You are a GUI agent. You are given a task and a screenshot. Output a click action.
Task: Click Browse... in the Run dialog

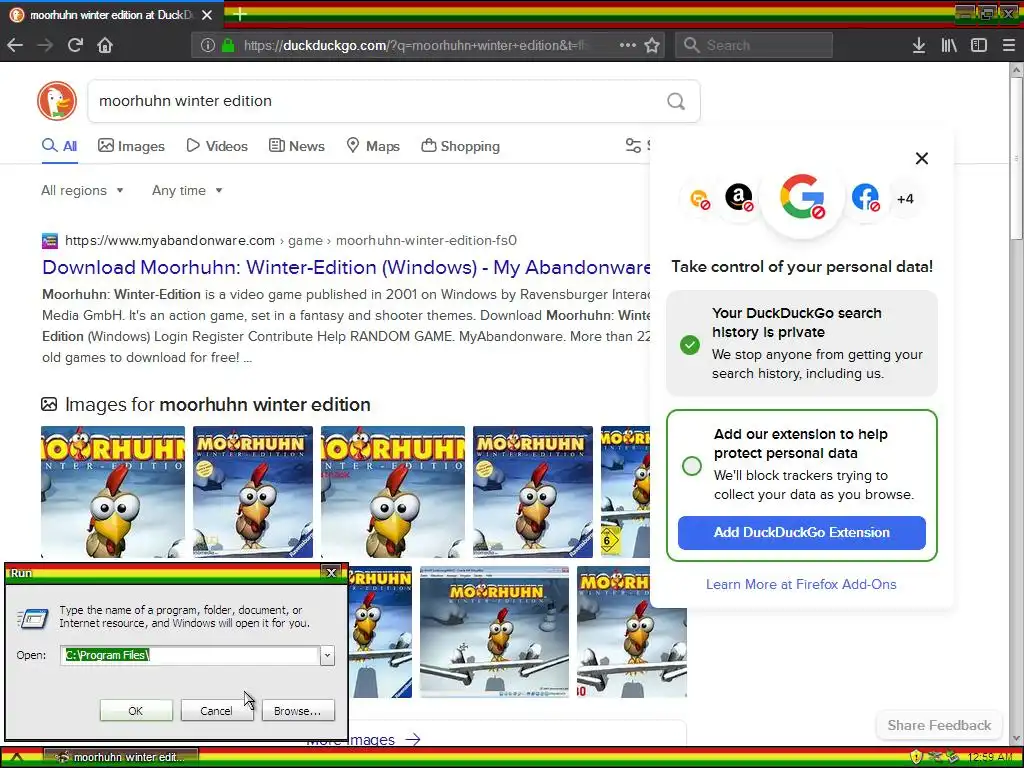click(x=298, y=711)
